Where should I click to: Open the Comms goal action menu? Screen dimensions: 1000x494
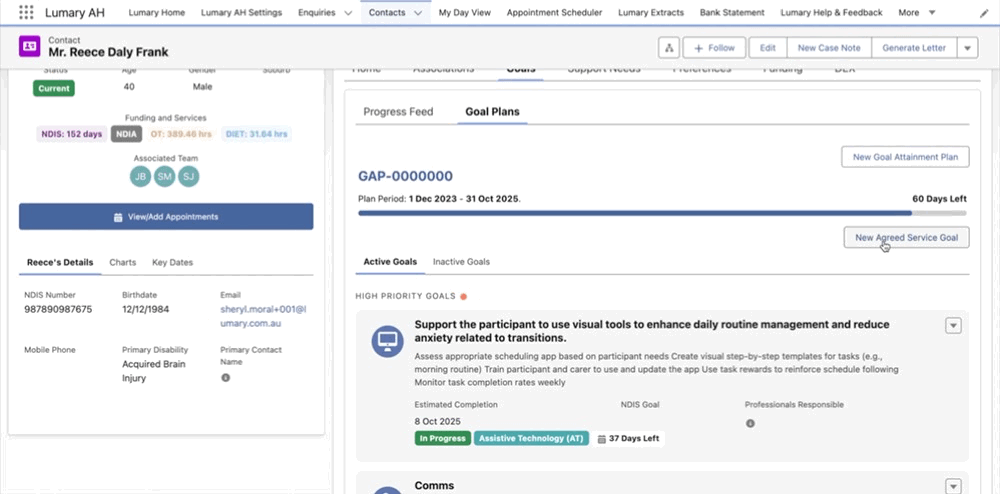pos(953,486)
